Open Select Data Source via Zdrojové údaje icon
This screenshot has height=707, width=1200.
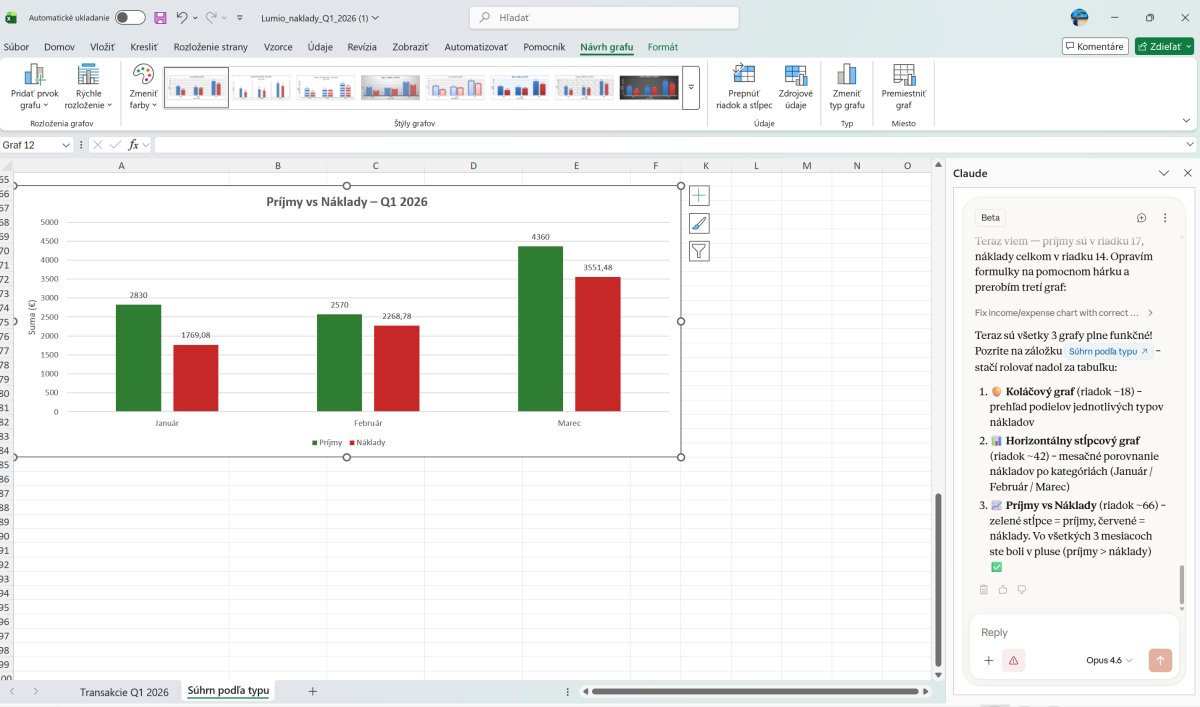pos(795,75)
